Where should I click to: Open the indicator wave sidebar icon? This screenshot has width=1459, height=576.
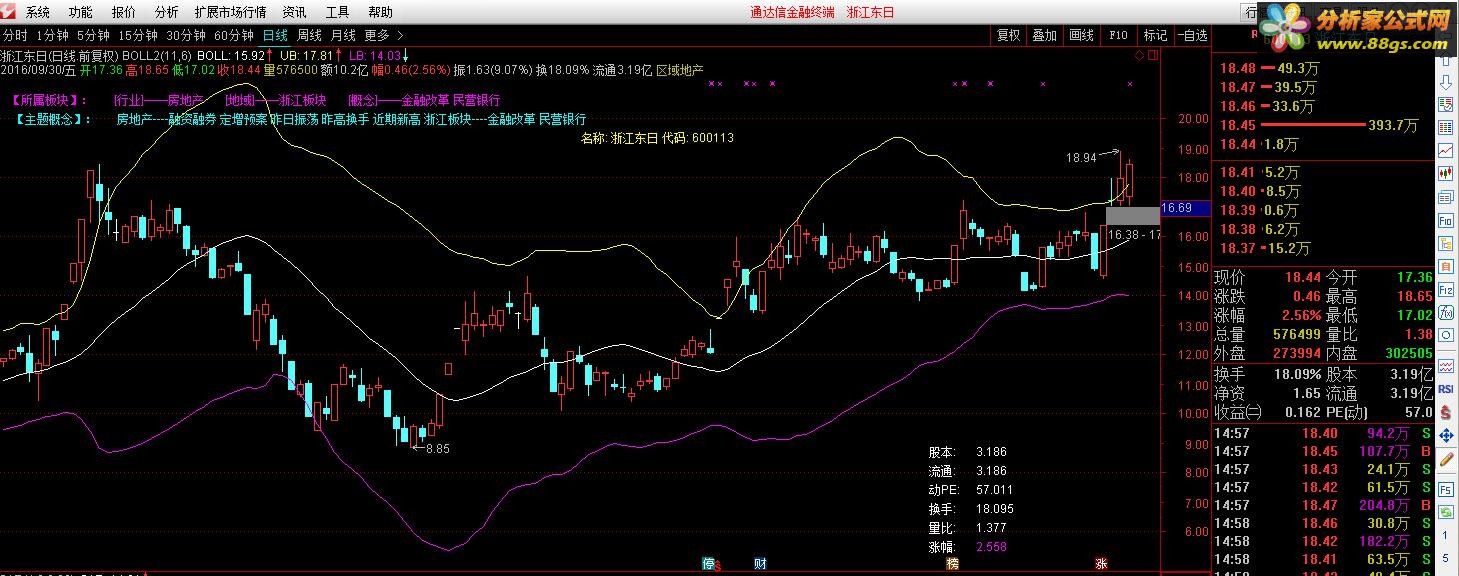coord(1445,368)
